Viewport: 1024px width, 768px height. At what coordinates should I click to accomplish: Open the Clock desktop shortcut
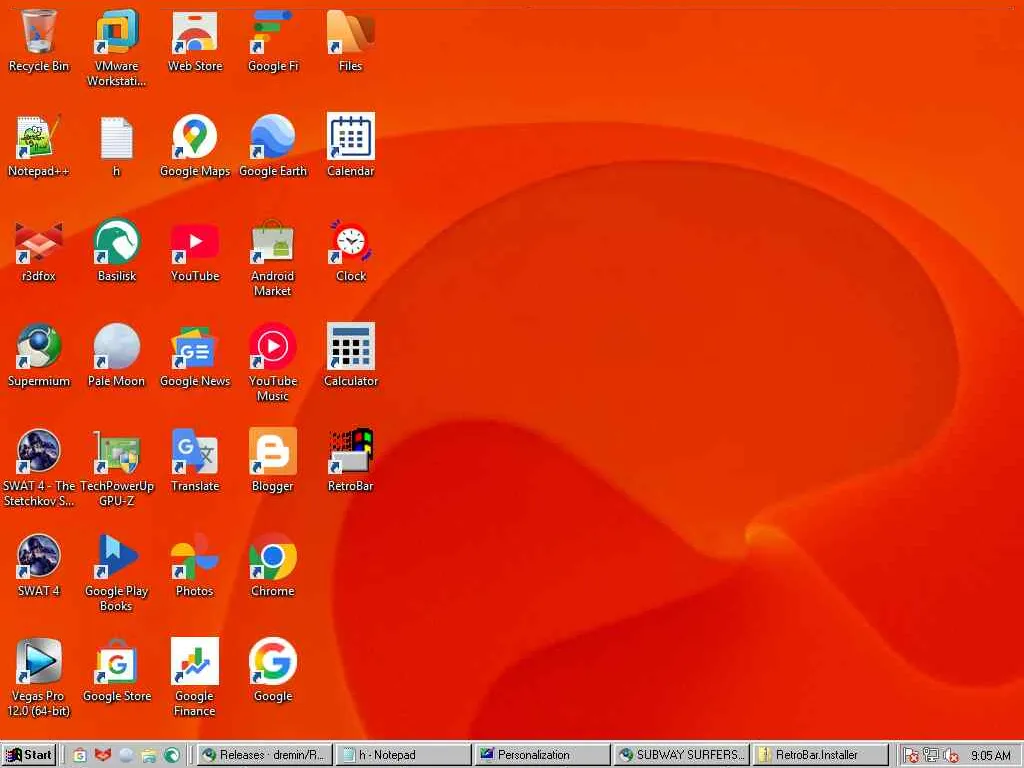point(351,251)
